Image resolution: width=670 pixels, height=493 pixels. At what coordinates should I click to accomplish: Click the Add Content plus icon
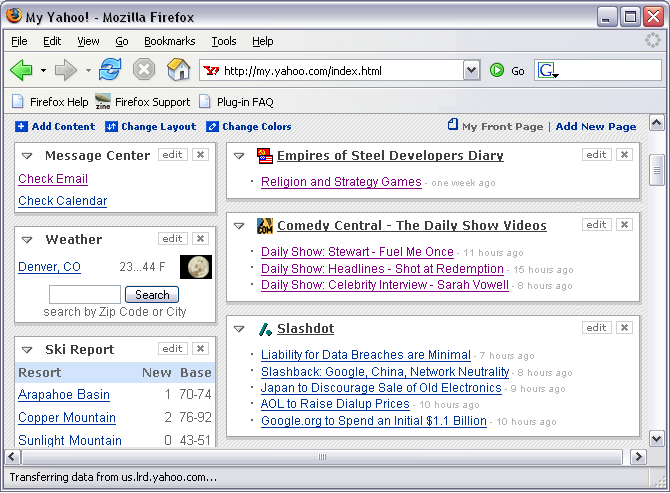click(x=21, y=126)
